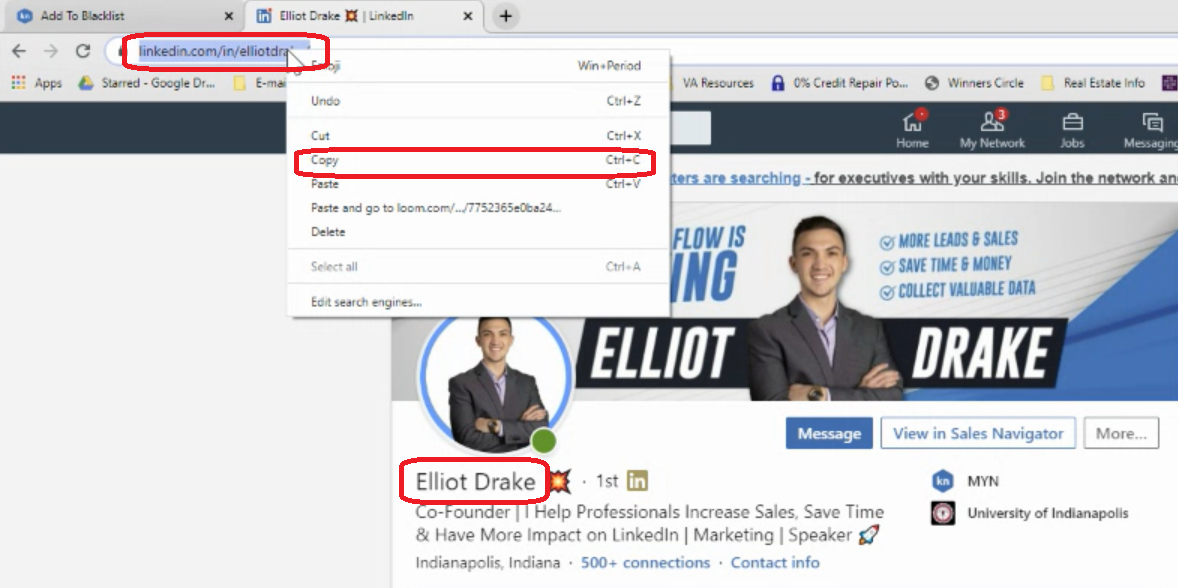Open a new tab with the plus button

pyautogui.click(x=506, y=16)
